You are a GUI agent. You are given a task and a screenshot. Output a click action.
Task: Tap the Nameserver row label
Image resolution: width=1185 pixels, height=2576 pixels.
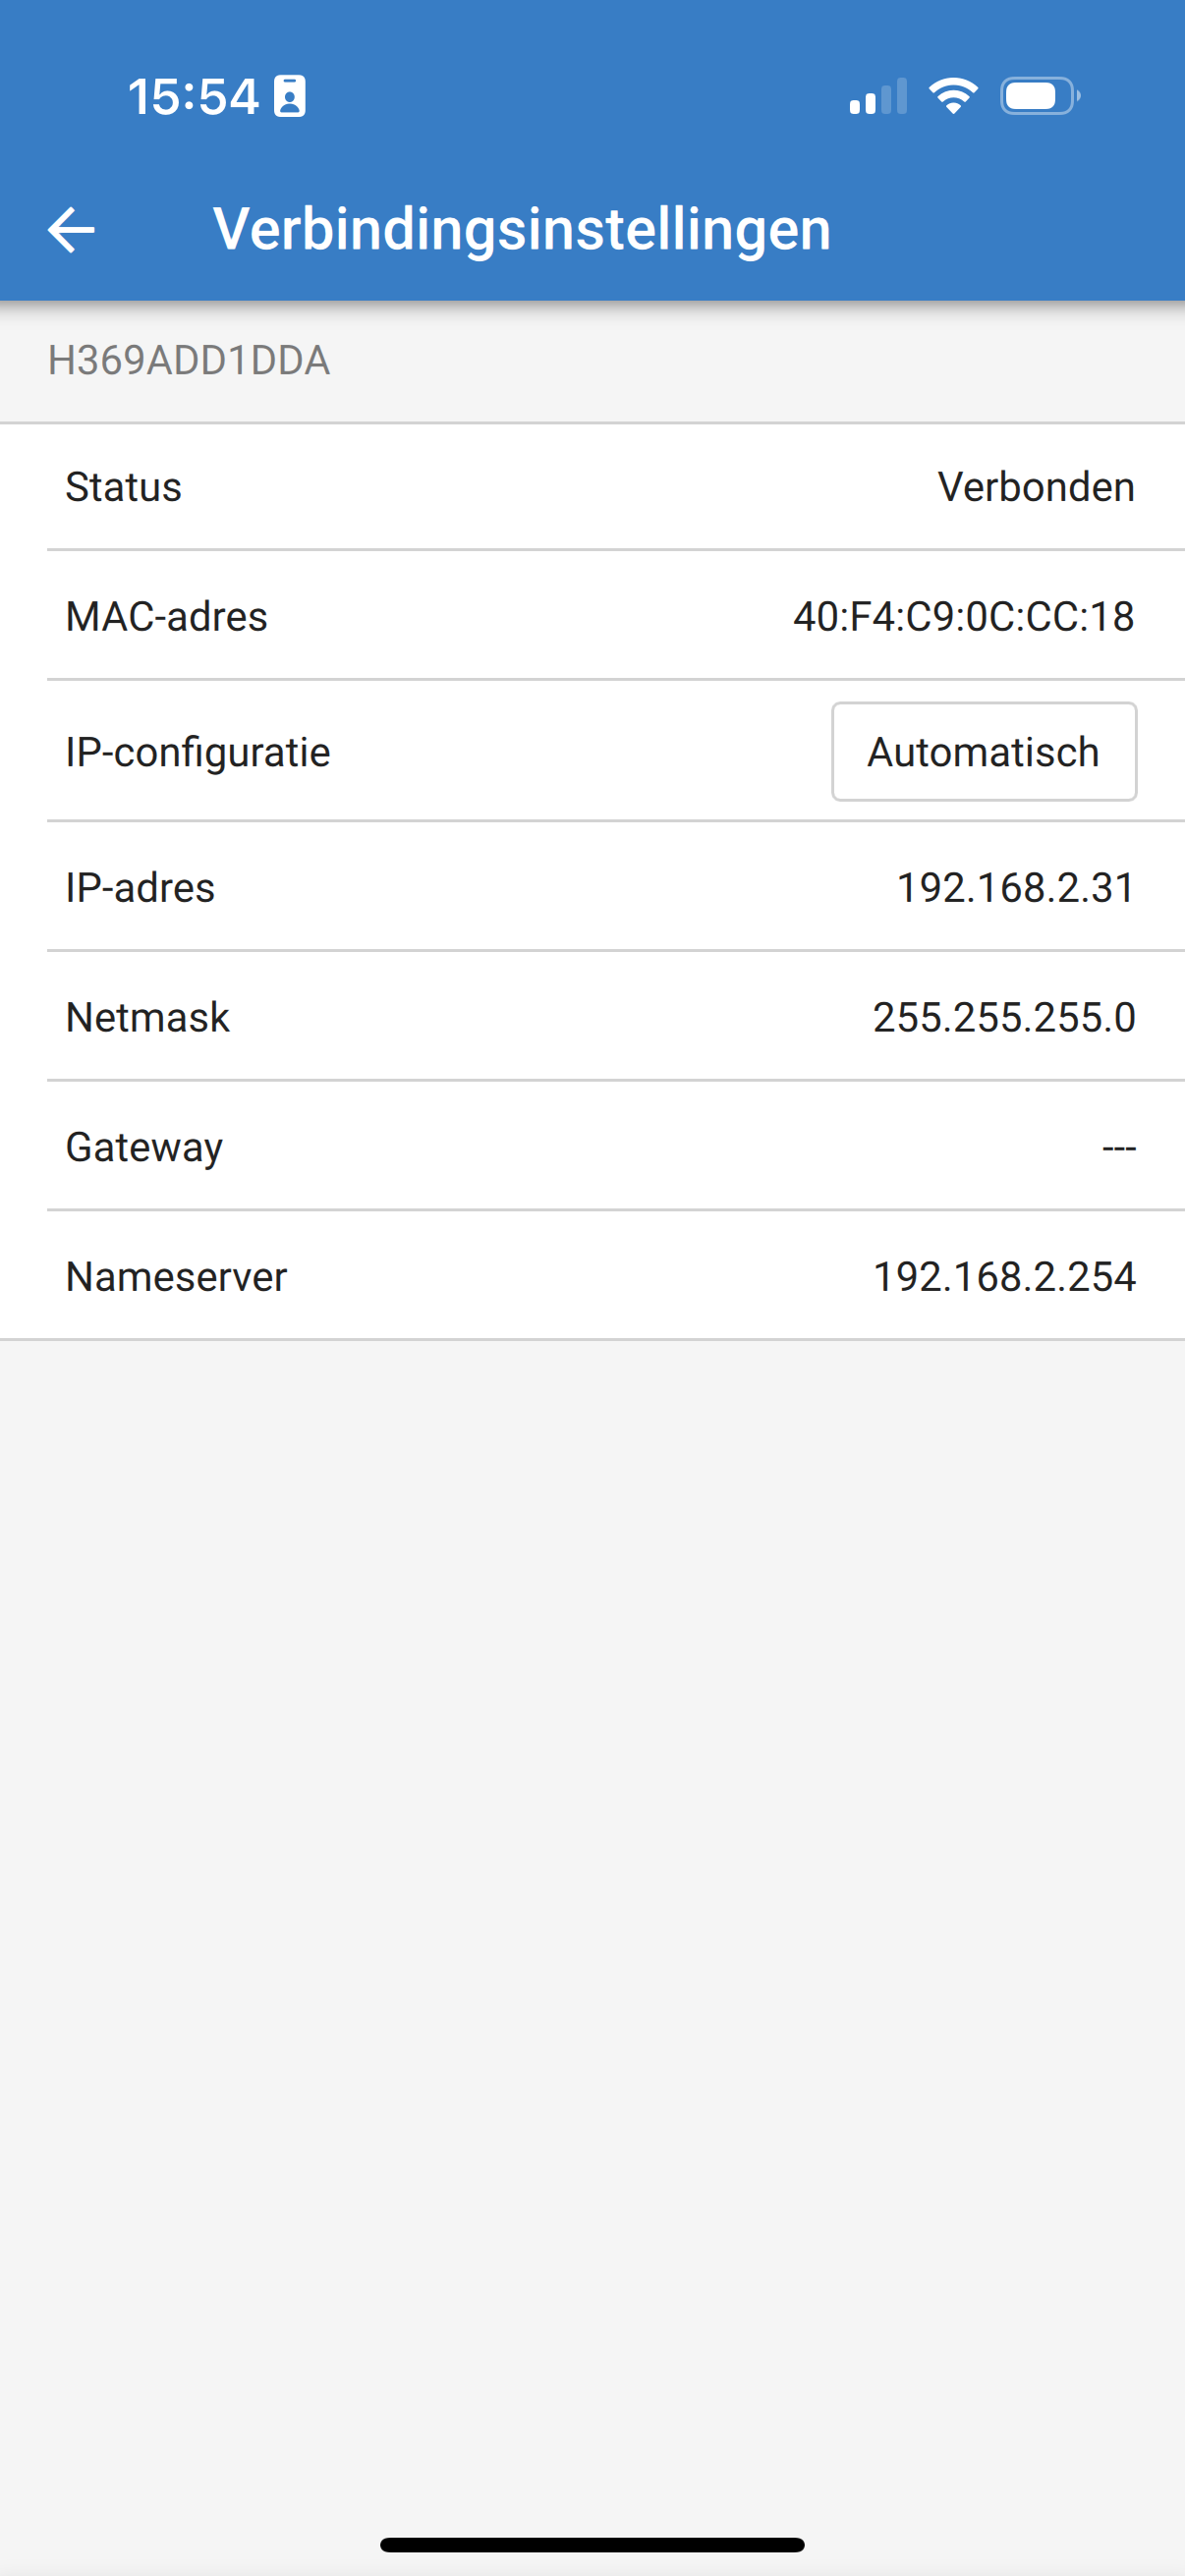click(x=176, y=1276)
